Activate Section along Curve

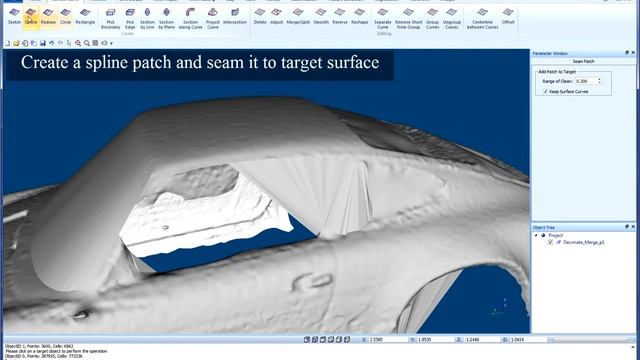(190, 19)
